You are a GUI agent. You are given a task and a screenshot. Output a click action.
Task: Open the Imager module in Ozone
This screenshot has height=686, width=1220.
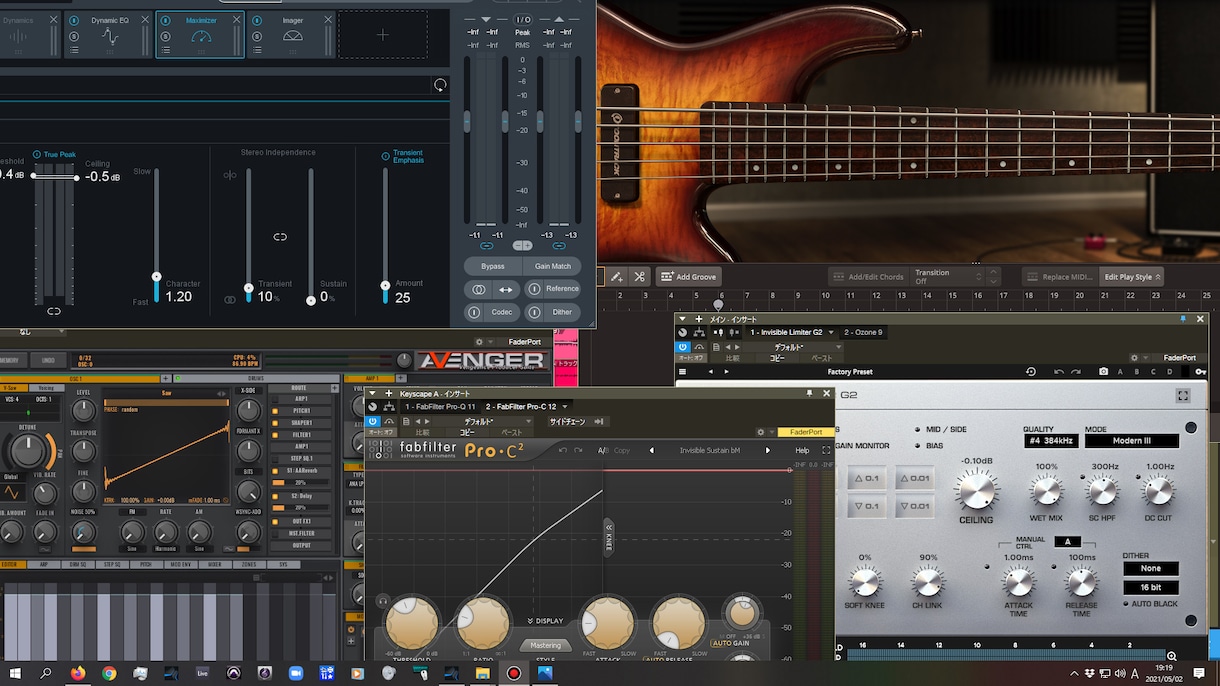coord(293,37)
